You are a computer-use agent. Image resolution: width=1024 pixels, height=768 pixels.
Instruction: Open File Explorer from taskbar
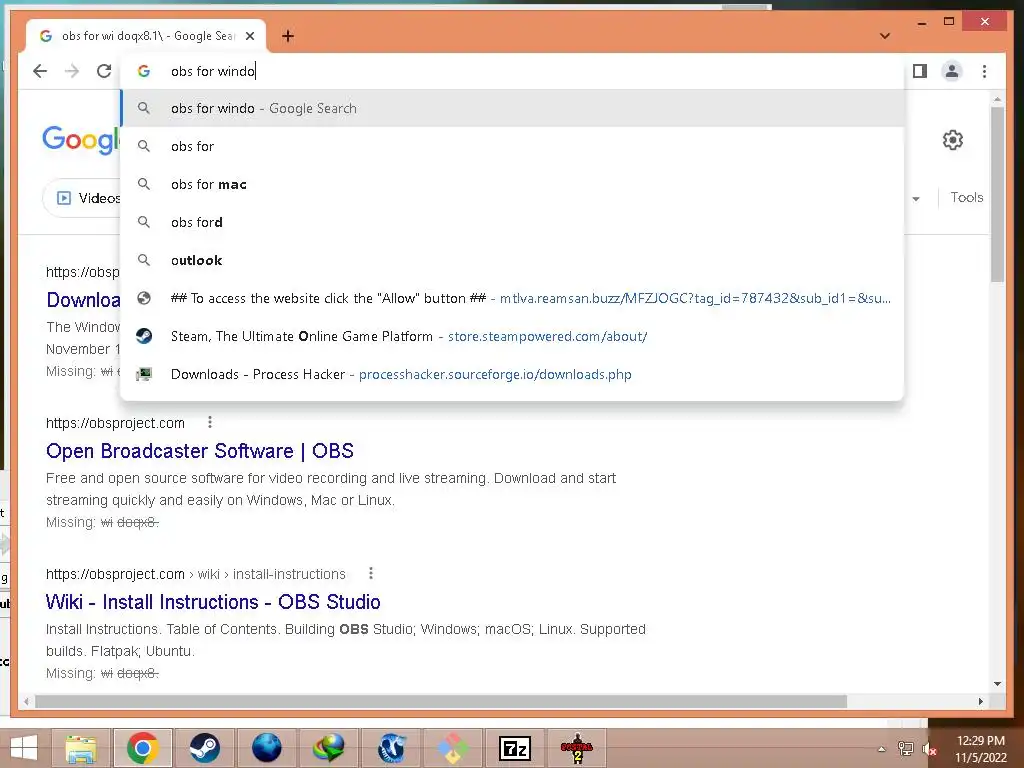[81, 748]
